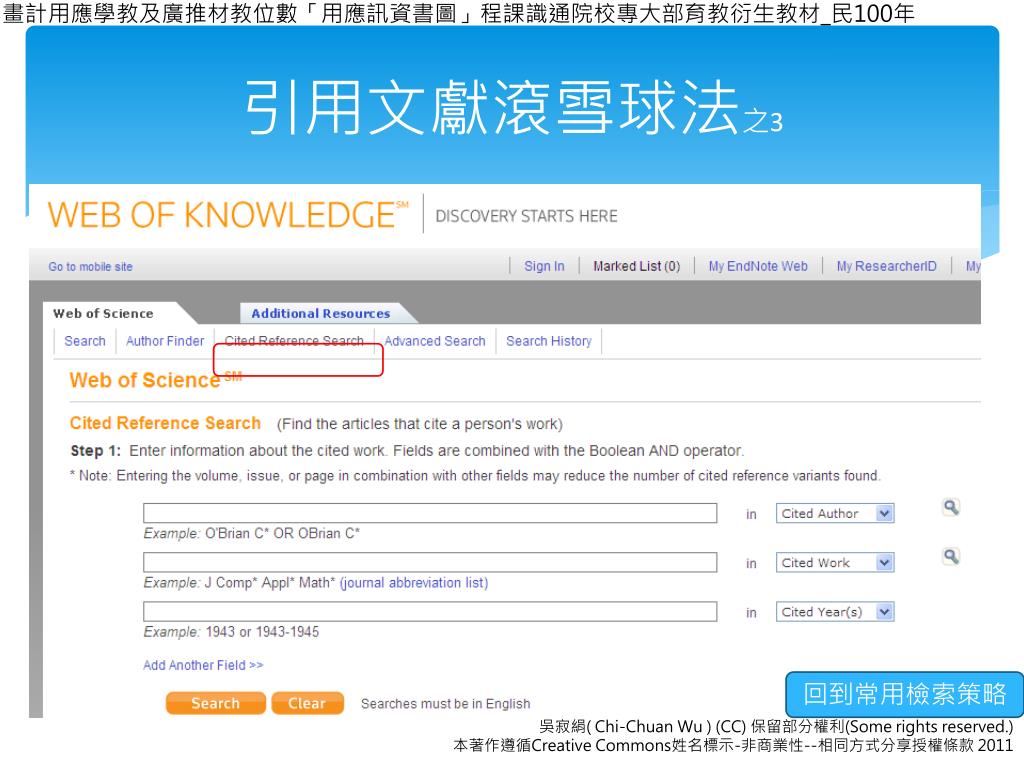Click the Cited Reference Search heading text

165,423
